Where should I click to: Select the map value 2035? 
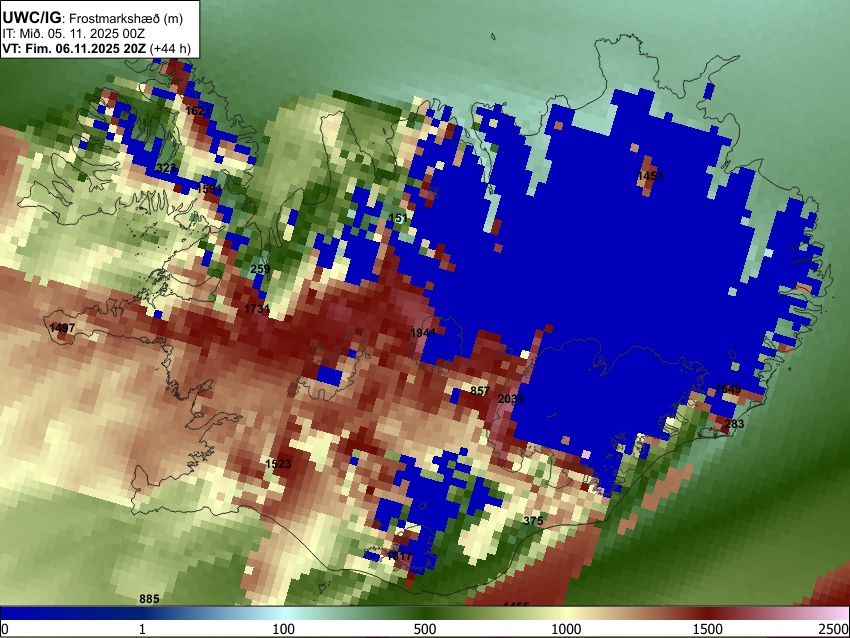click(x=511, y=399)
